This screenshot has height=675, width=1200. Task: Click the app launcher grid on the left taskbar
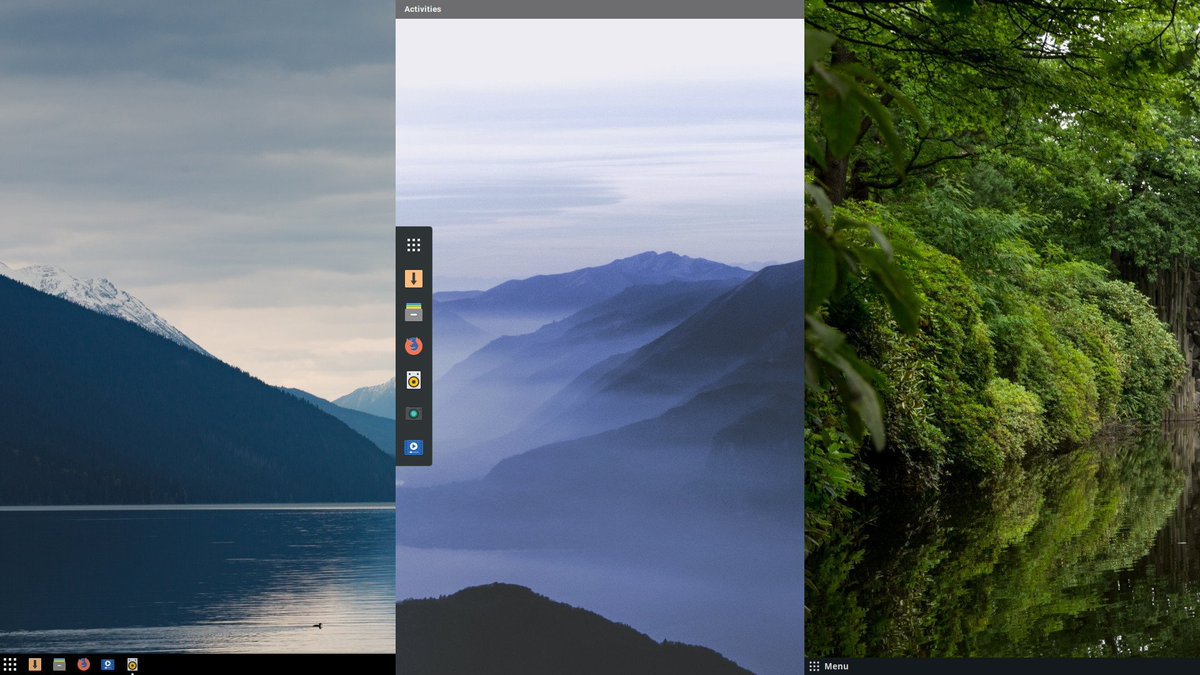[9, 663]
